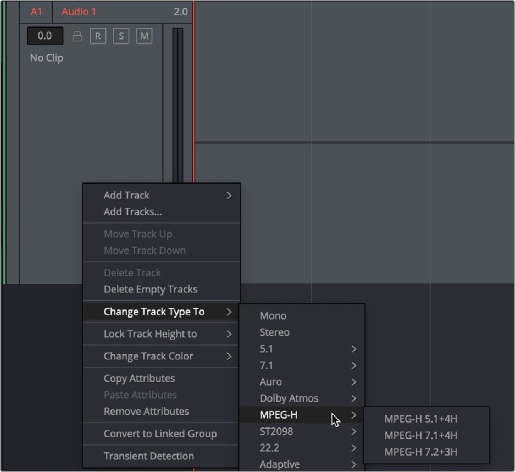Mute the Audio 1 track
Viewport: 515px width, 472px height.
pyautogui.click(x=144, y=36)
